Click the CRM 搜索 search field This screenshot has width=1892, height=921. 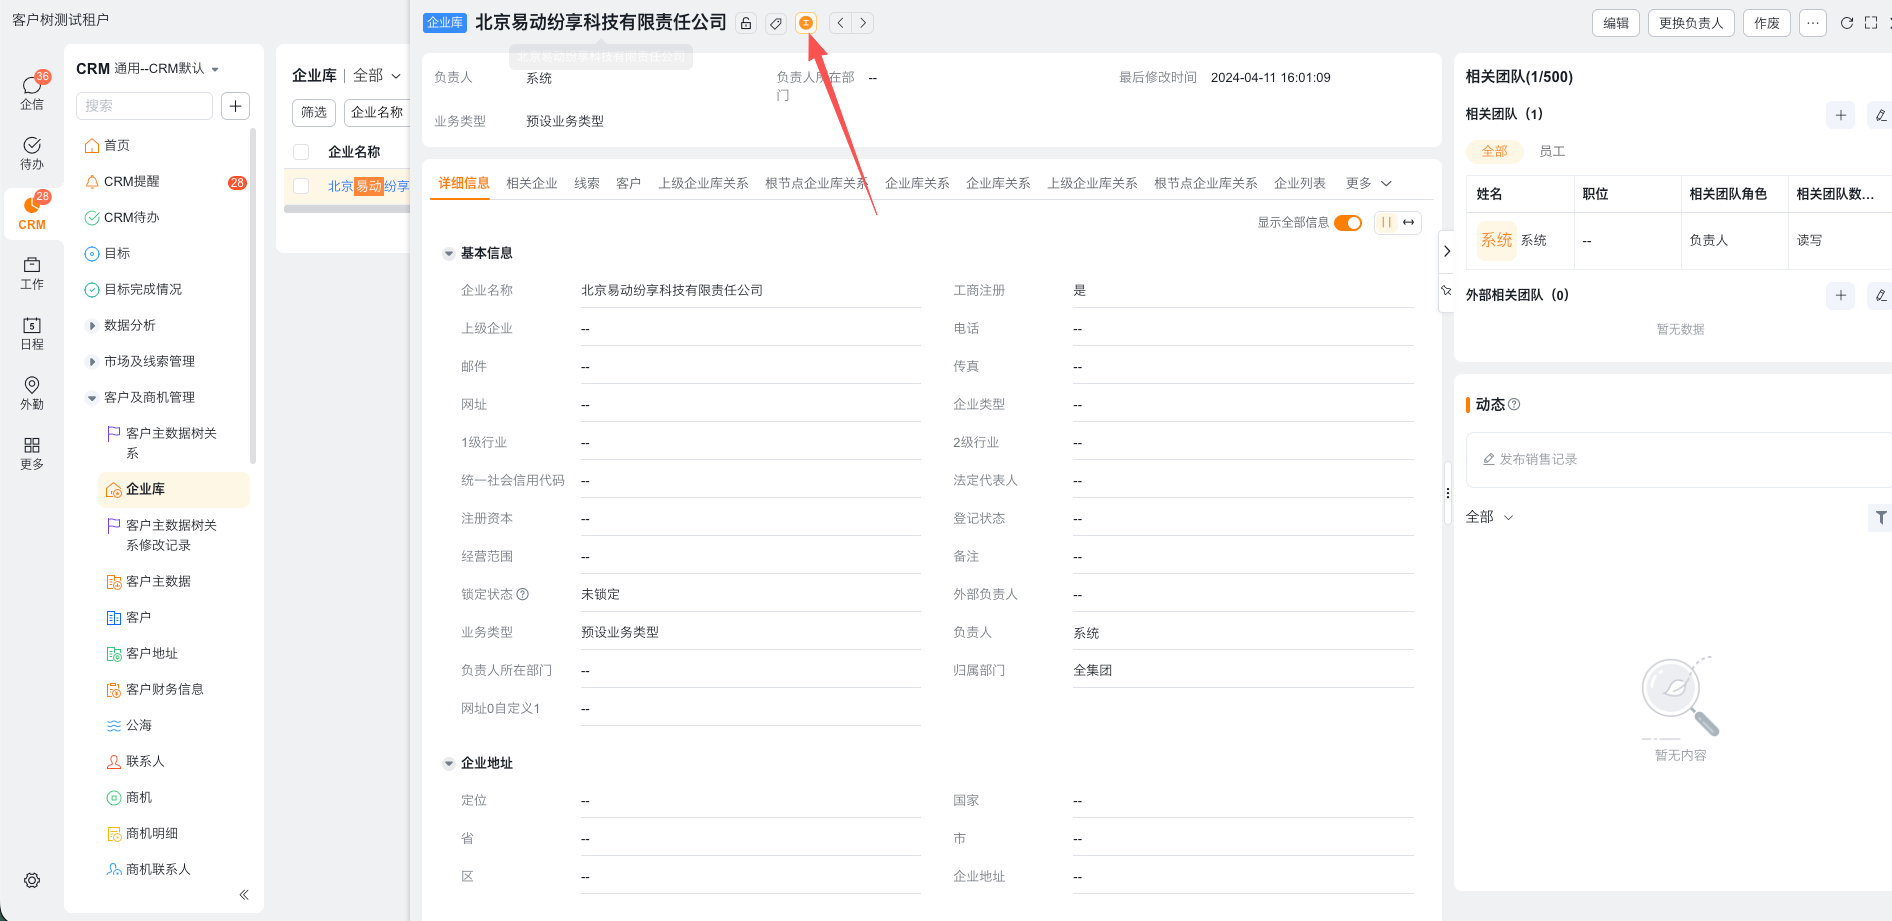(x=144, y=106)
